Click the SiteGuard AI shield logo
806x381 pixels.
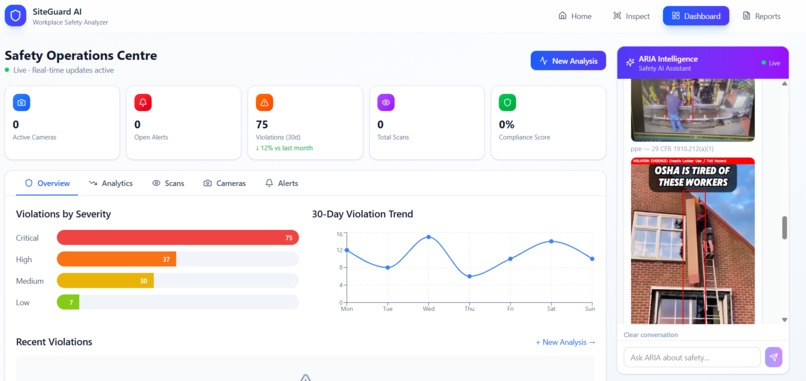click(x=15, y=15)
